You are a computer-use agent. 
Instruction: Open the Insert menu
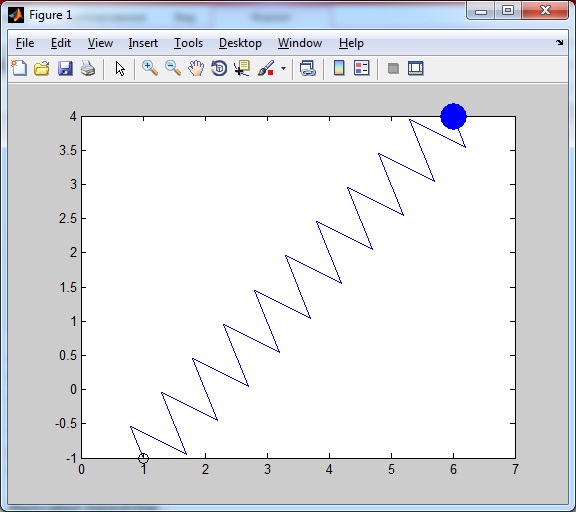click(x=143, y=43)
